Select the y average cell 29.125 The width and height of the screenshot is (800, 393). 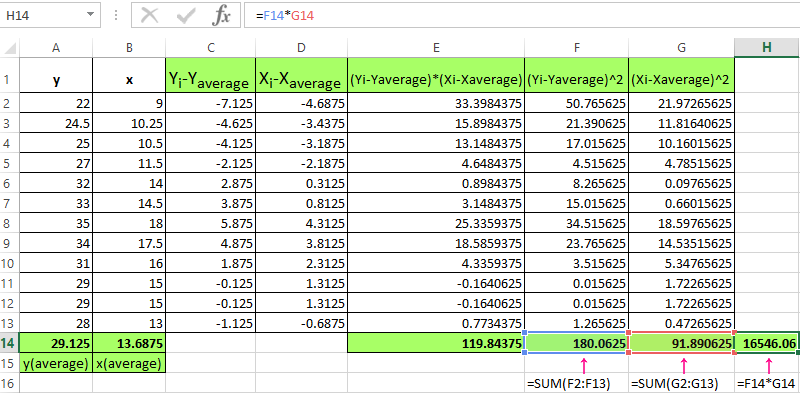coord(56,343)
